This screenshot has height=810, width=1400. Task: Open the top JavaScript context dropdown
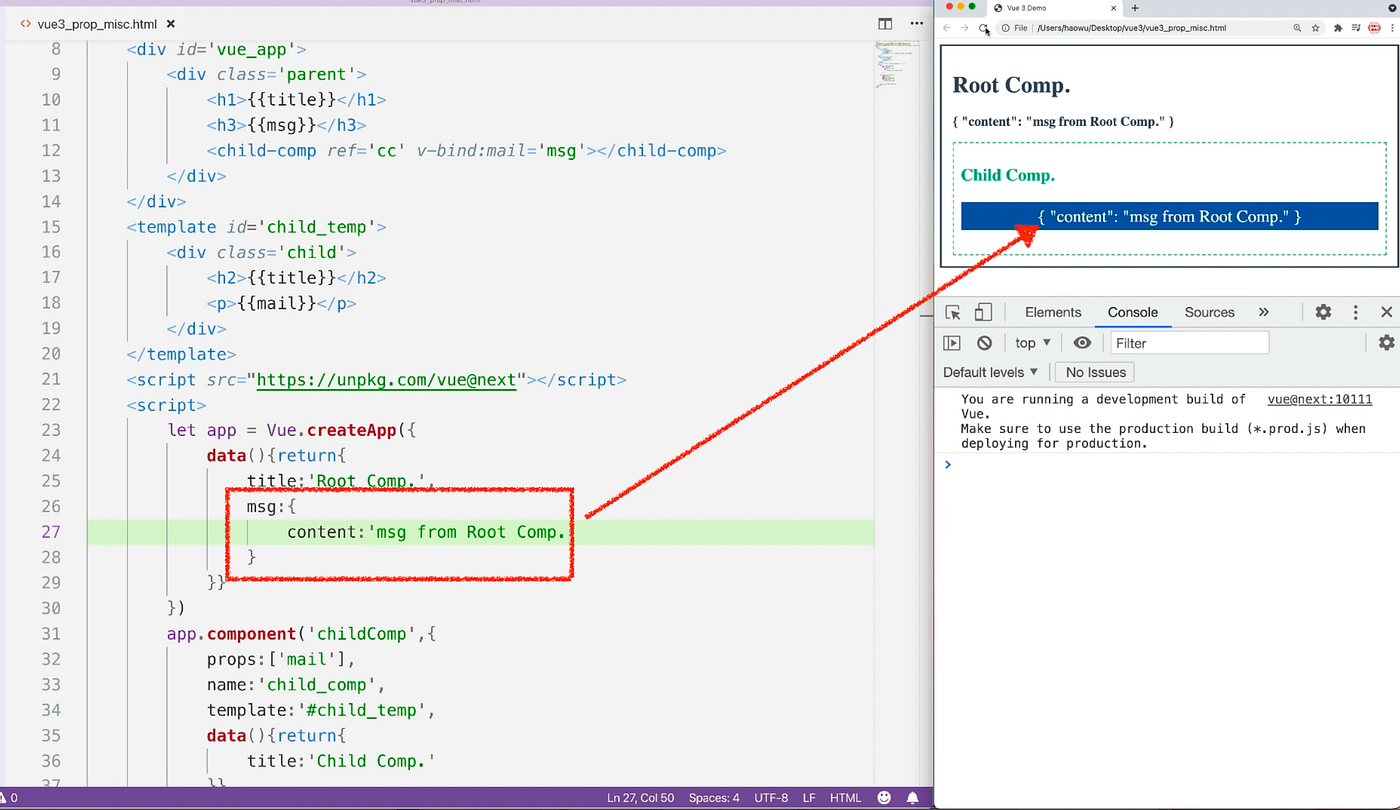pos(1033,343)
